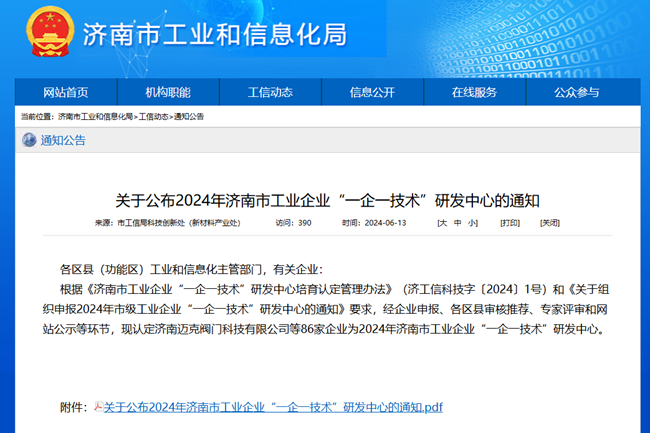Download the attached notice PDF link

coord(273,407)
